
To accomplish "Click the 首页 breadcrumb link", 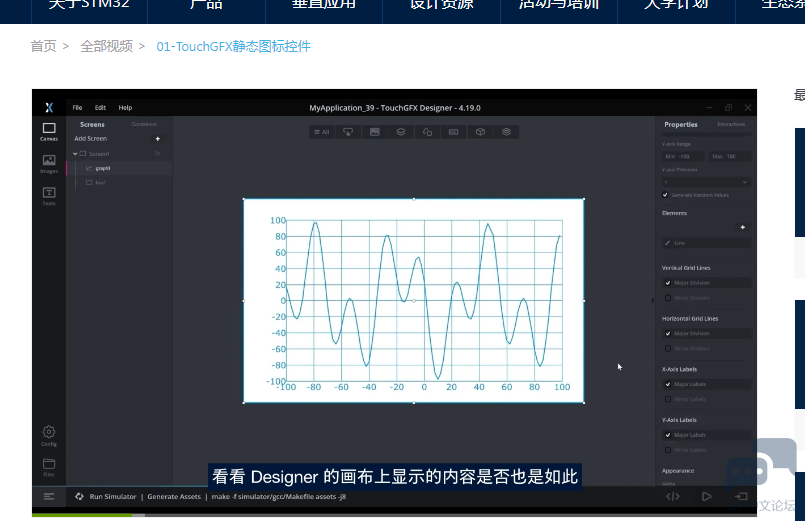I will tap(43, 46).
